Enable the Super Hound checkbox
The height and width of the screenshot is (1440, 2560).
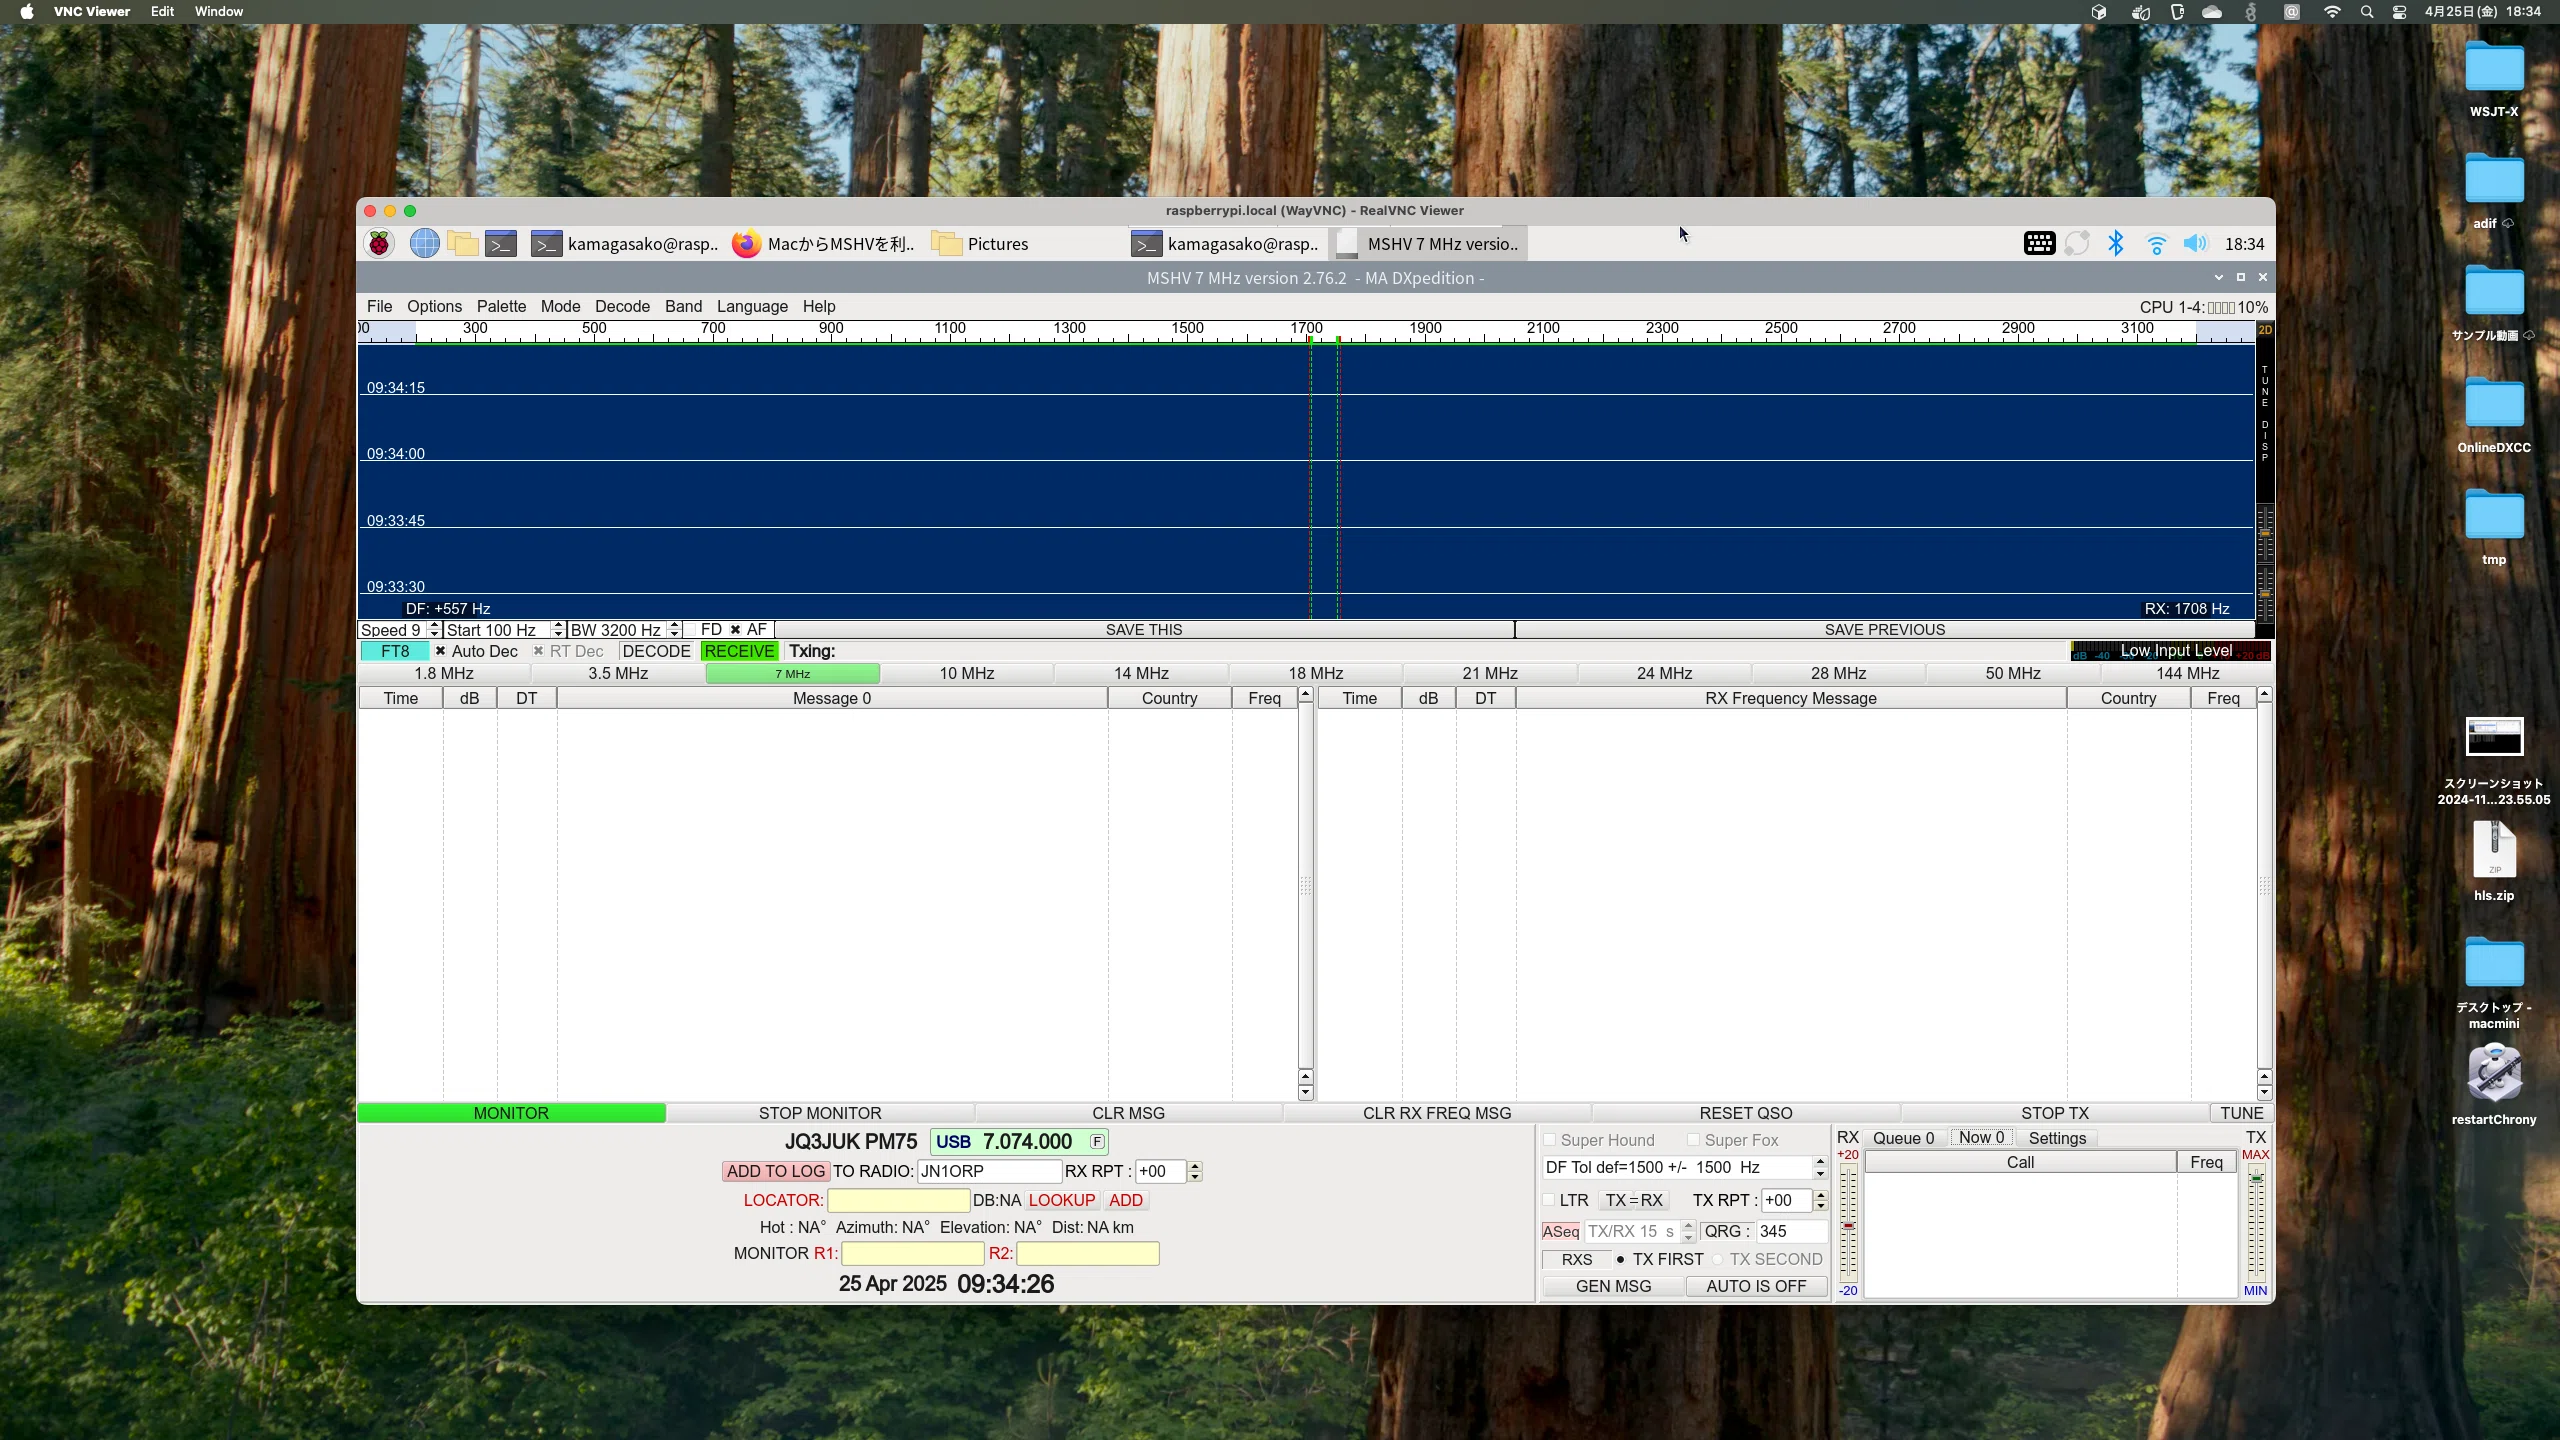tap(1550, 1140)
